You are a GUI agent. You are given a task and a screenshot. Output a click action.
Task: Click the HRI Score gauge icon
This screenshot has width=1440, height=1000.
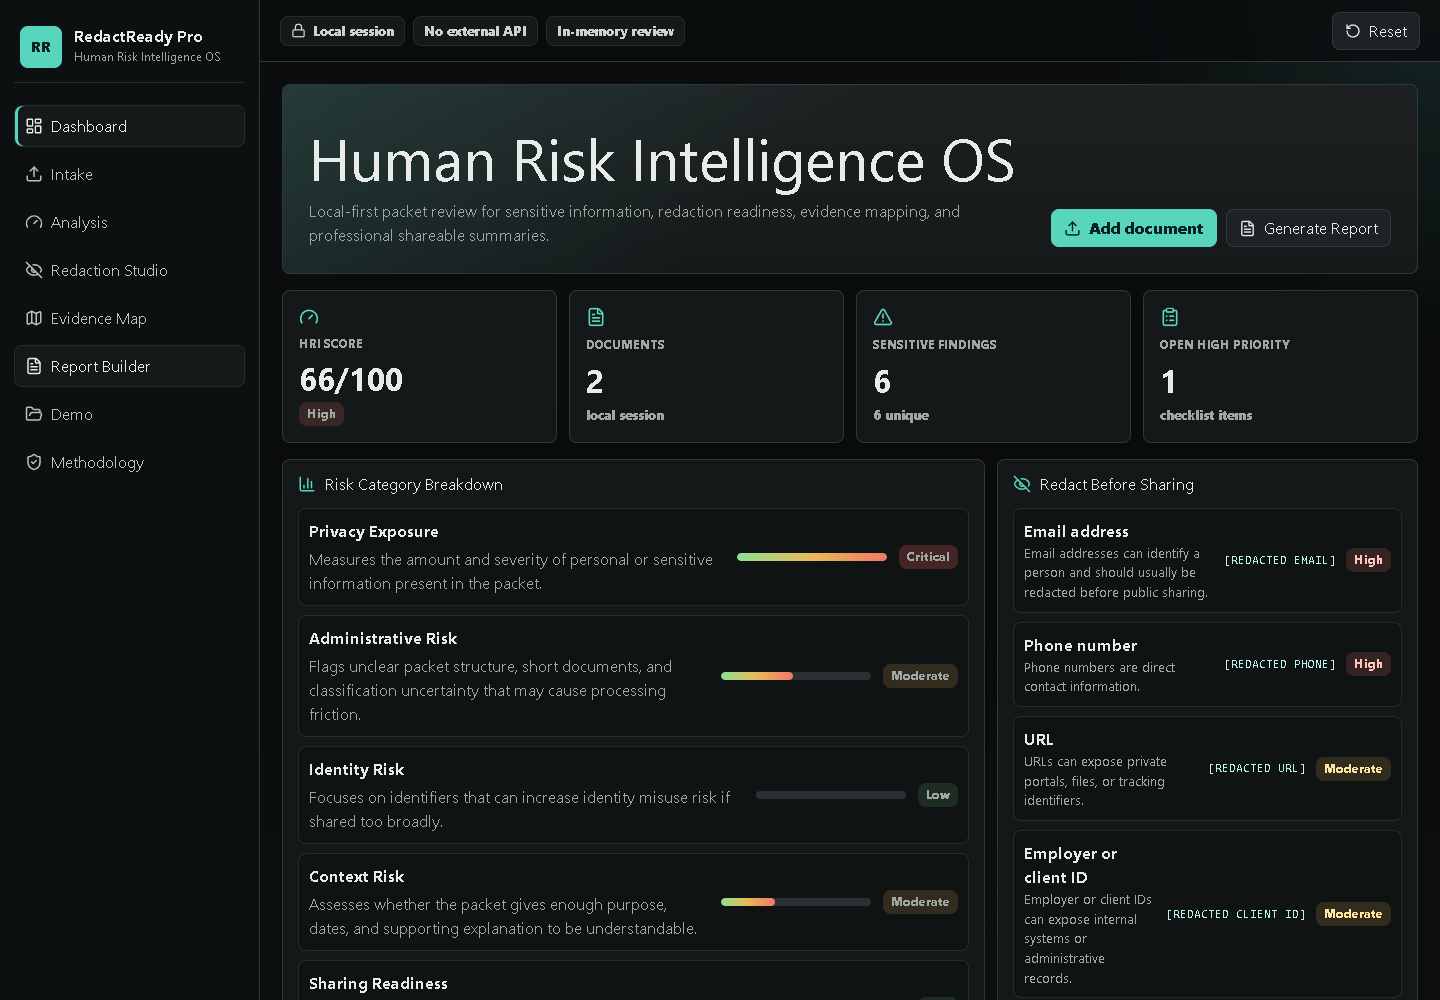[309, 317]
